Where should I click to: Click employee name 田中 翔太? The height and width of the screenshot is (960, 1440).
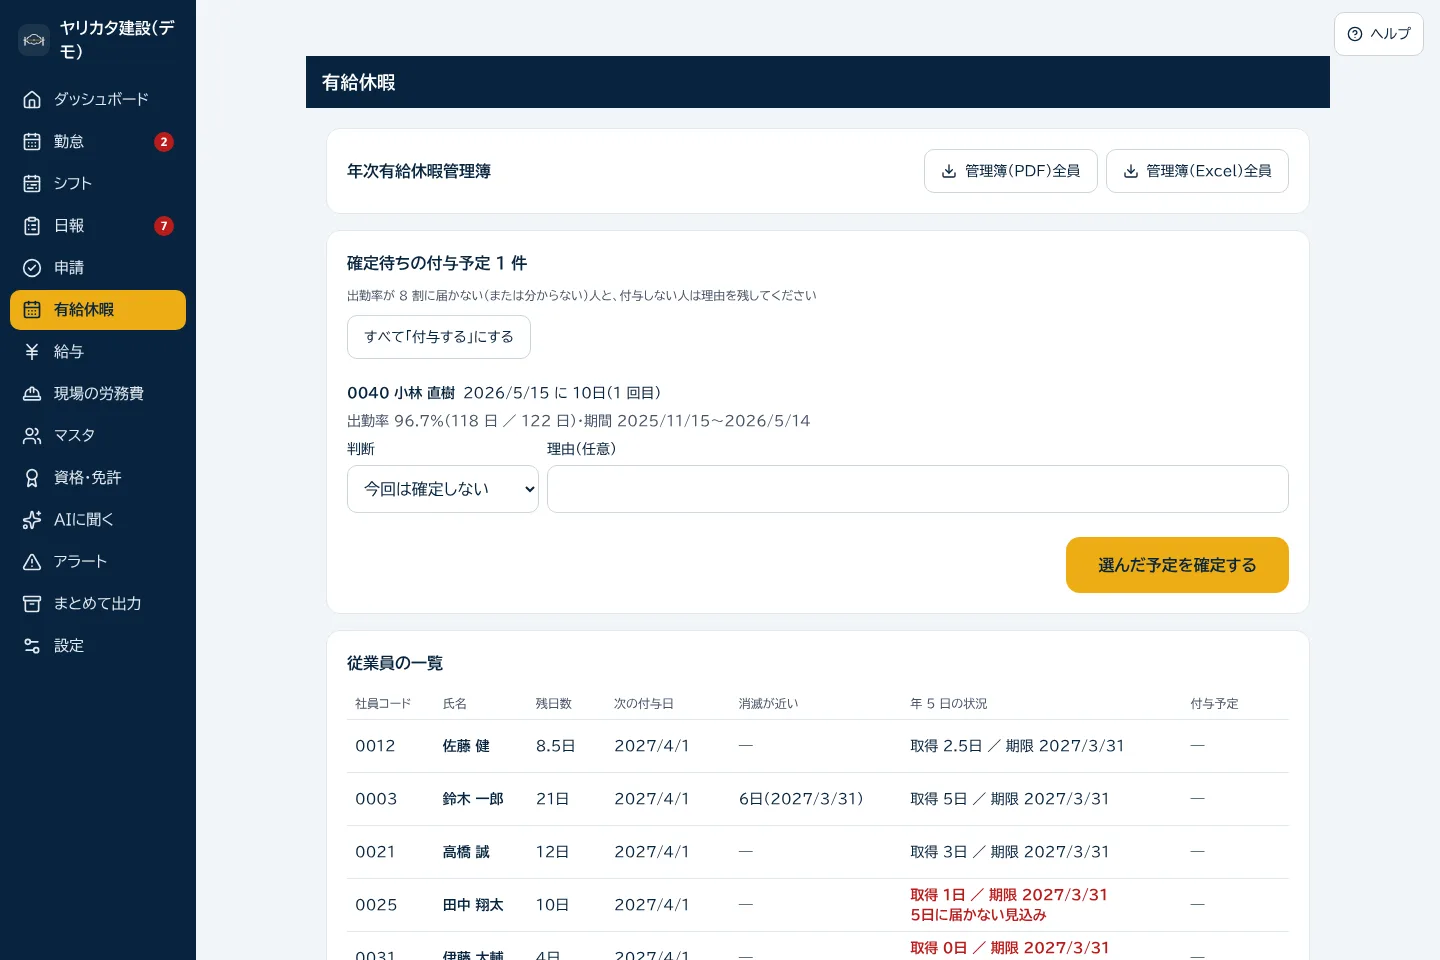click(473, 905)
